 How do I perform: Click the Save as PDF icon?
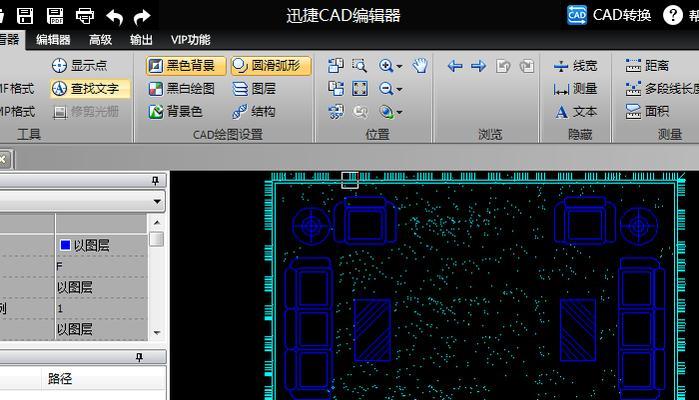point(55,16)
